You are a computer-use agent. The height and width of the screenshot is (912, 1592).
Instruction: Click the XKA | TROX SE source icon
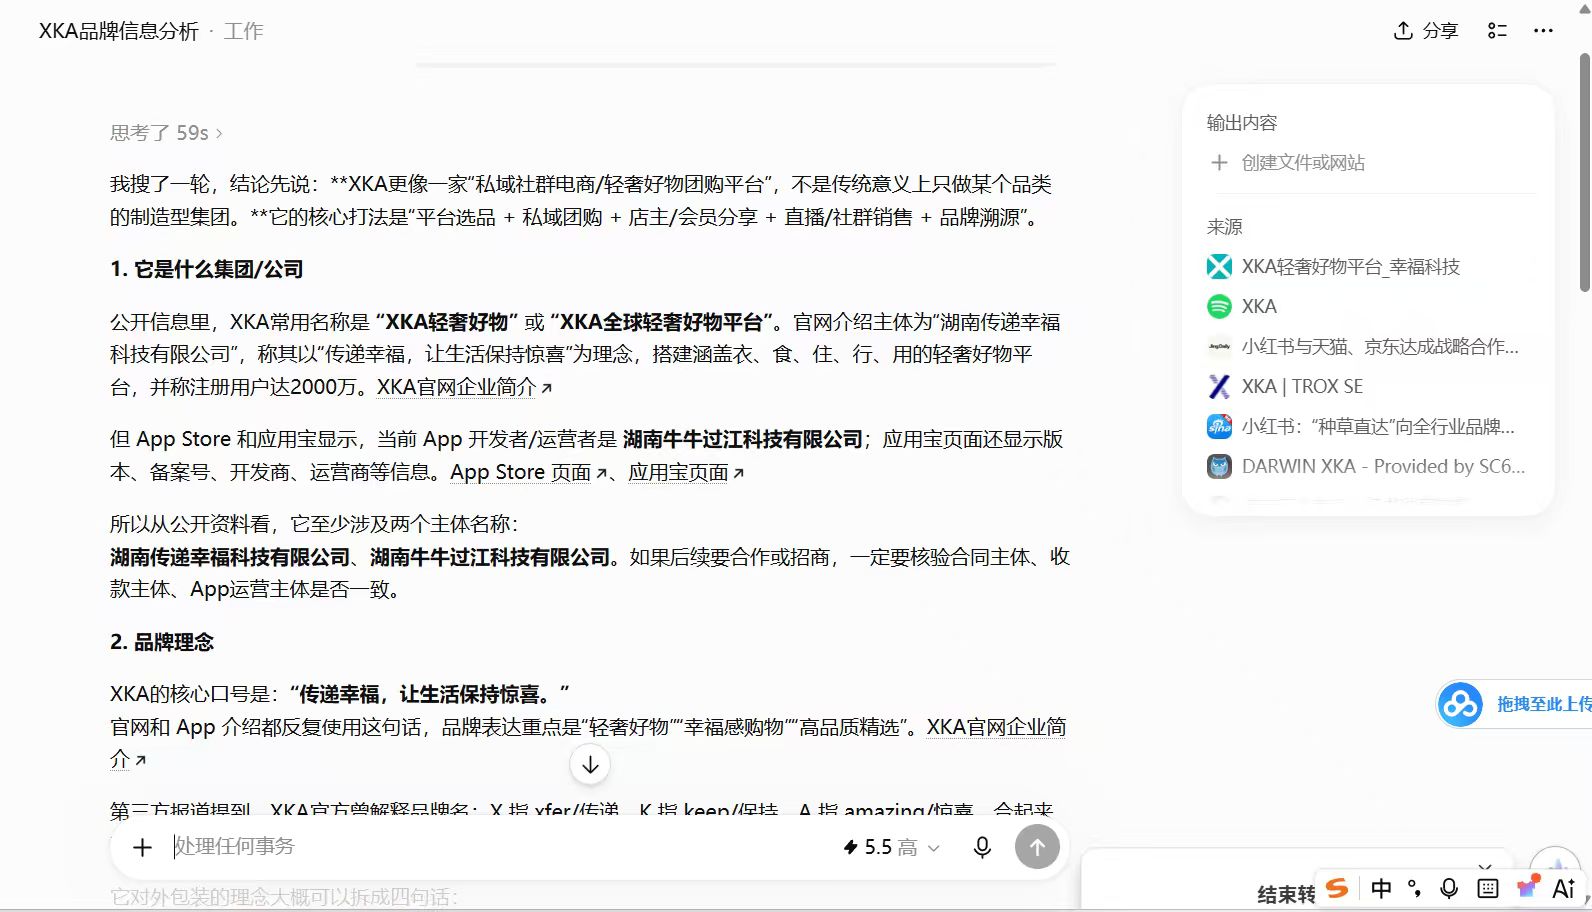pyautogui.click(x=1219, y=387)
